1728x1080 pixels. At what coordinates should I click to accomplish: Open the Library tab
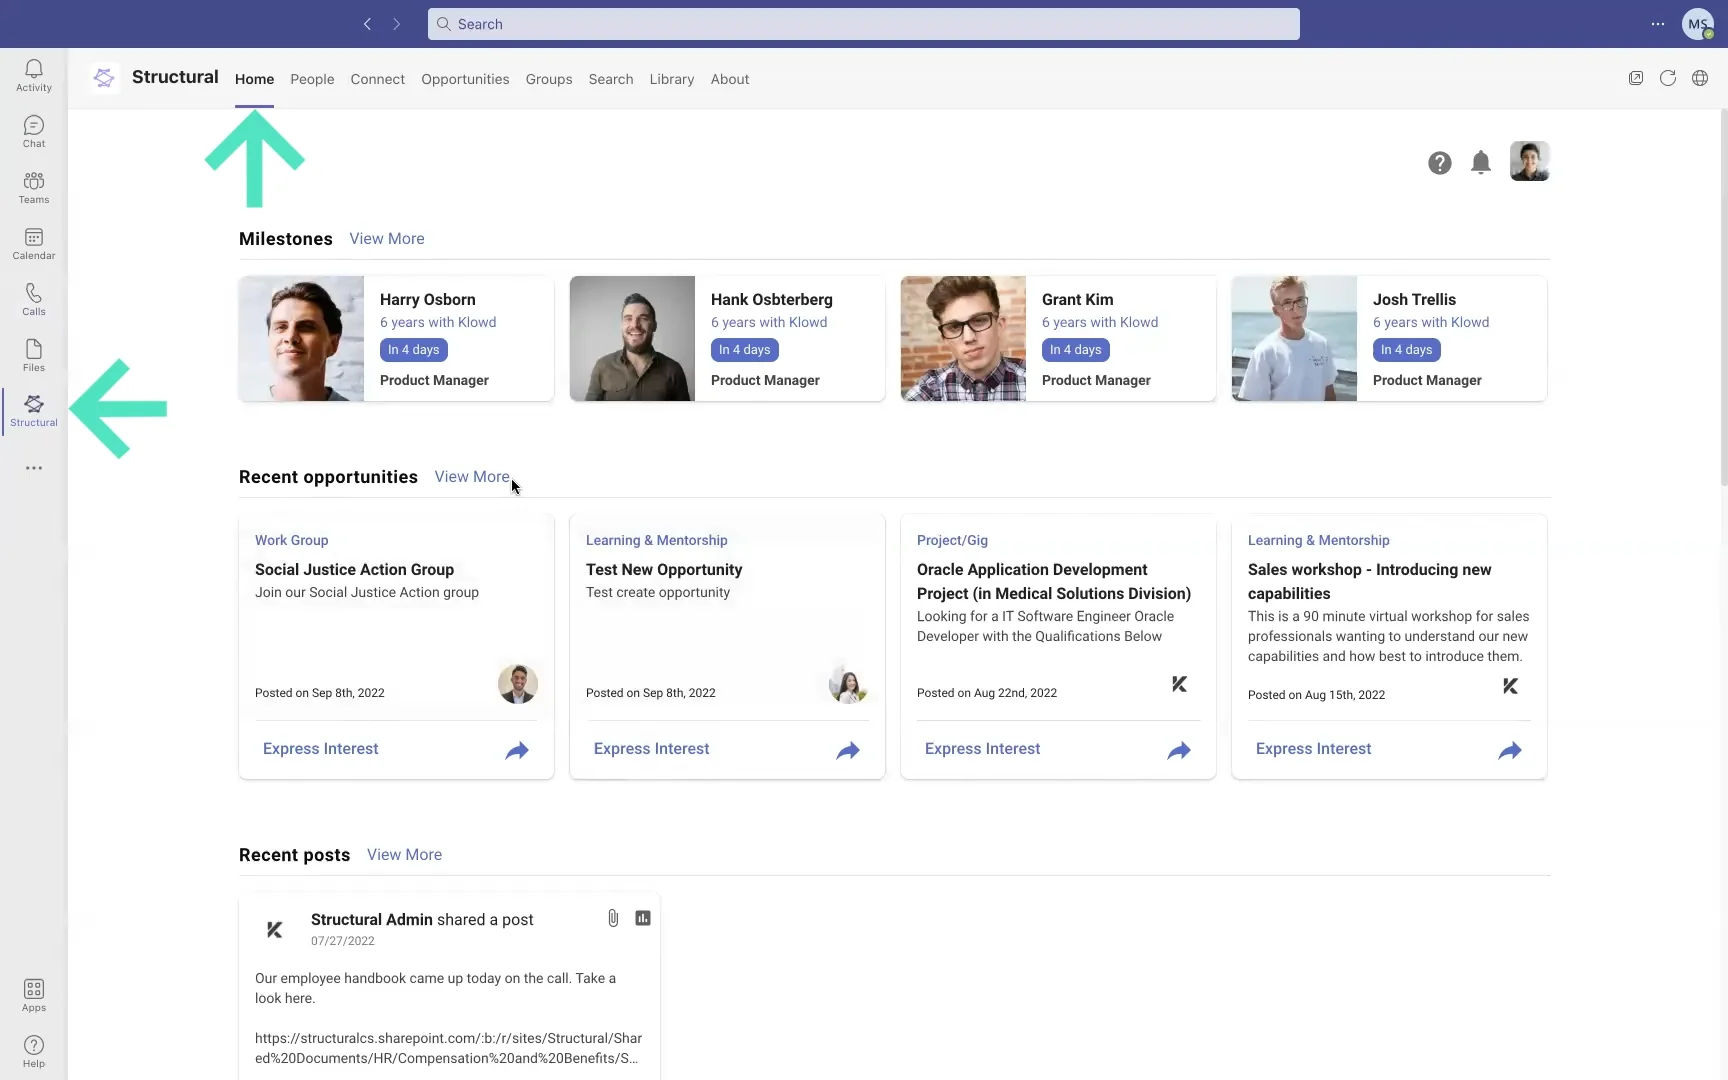[671, 79]
